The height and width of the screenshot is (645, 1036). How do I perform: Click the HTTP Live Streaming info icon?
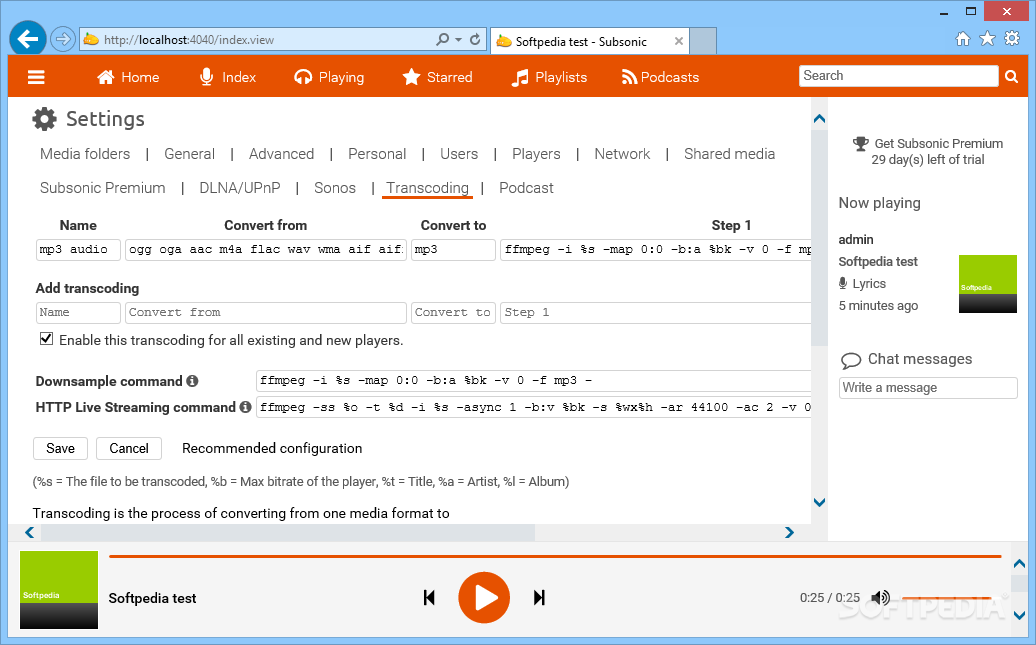tap(245, 407)
